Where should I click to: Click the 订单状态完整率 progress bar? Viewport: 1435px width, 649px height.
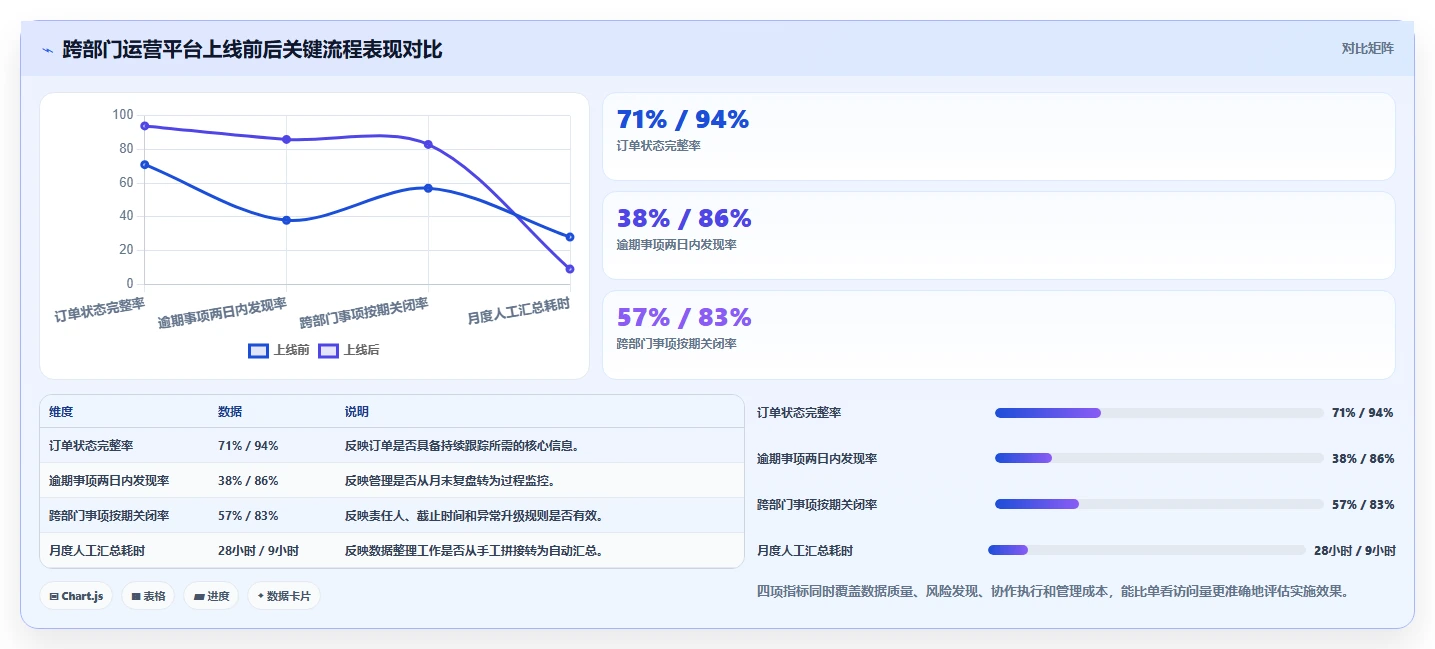[1159, 413]
